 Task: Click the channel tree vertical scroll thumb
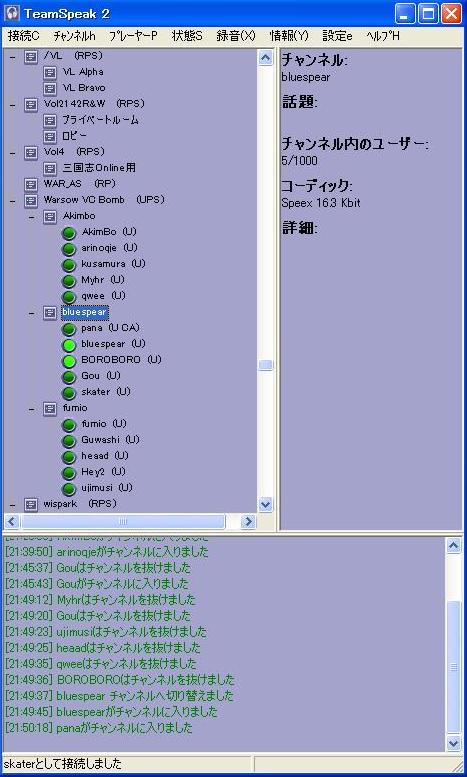point(266,365)
